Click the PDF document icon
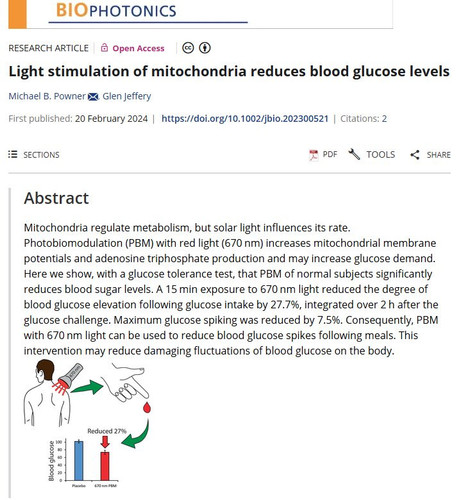This screenshot has height=500, width=463. click(314, 155)
